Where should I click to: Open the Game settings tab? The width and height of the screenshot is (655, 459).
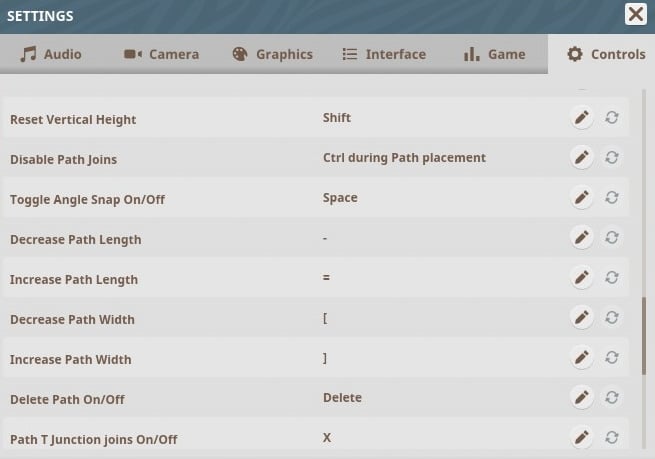(x=495, y=54)
